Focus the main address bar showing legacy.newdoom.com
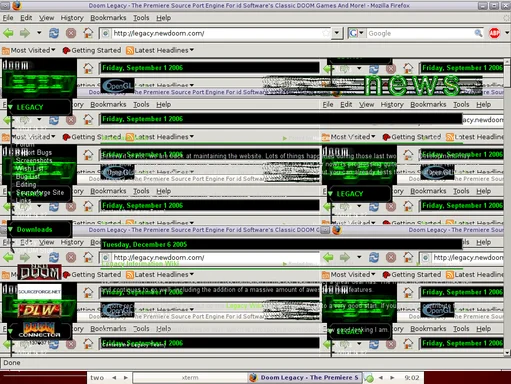511x384 pixels. 215,33
